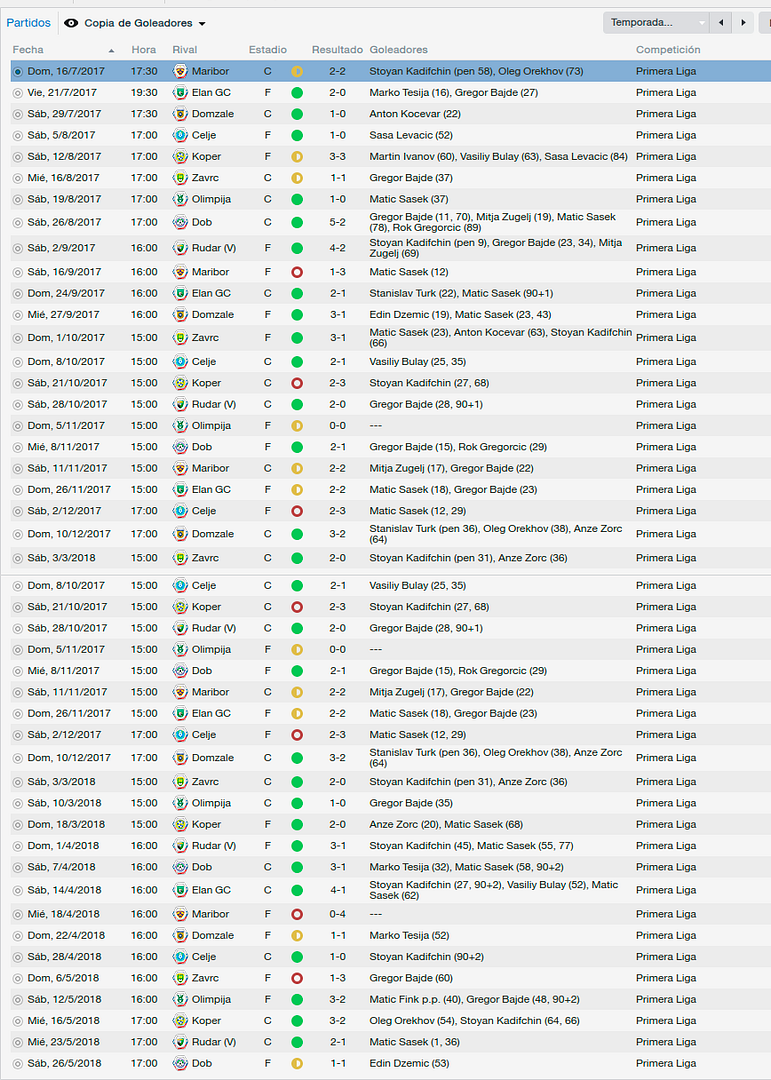Select the radio button for Mié, 18/4/2018

tap(18, 915)
